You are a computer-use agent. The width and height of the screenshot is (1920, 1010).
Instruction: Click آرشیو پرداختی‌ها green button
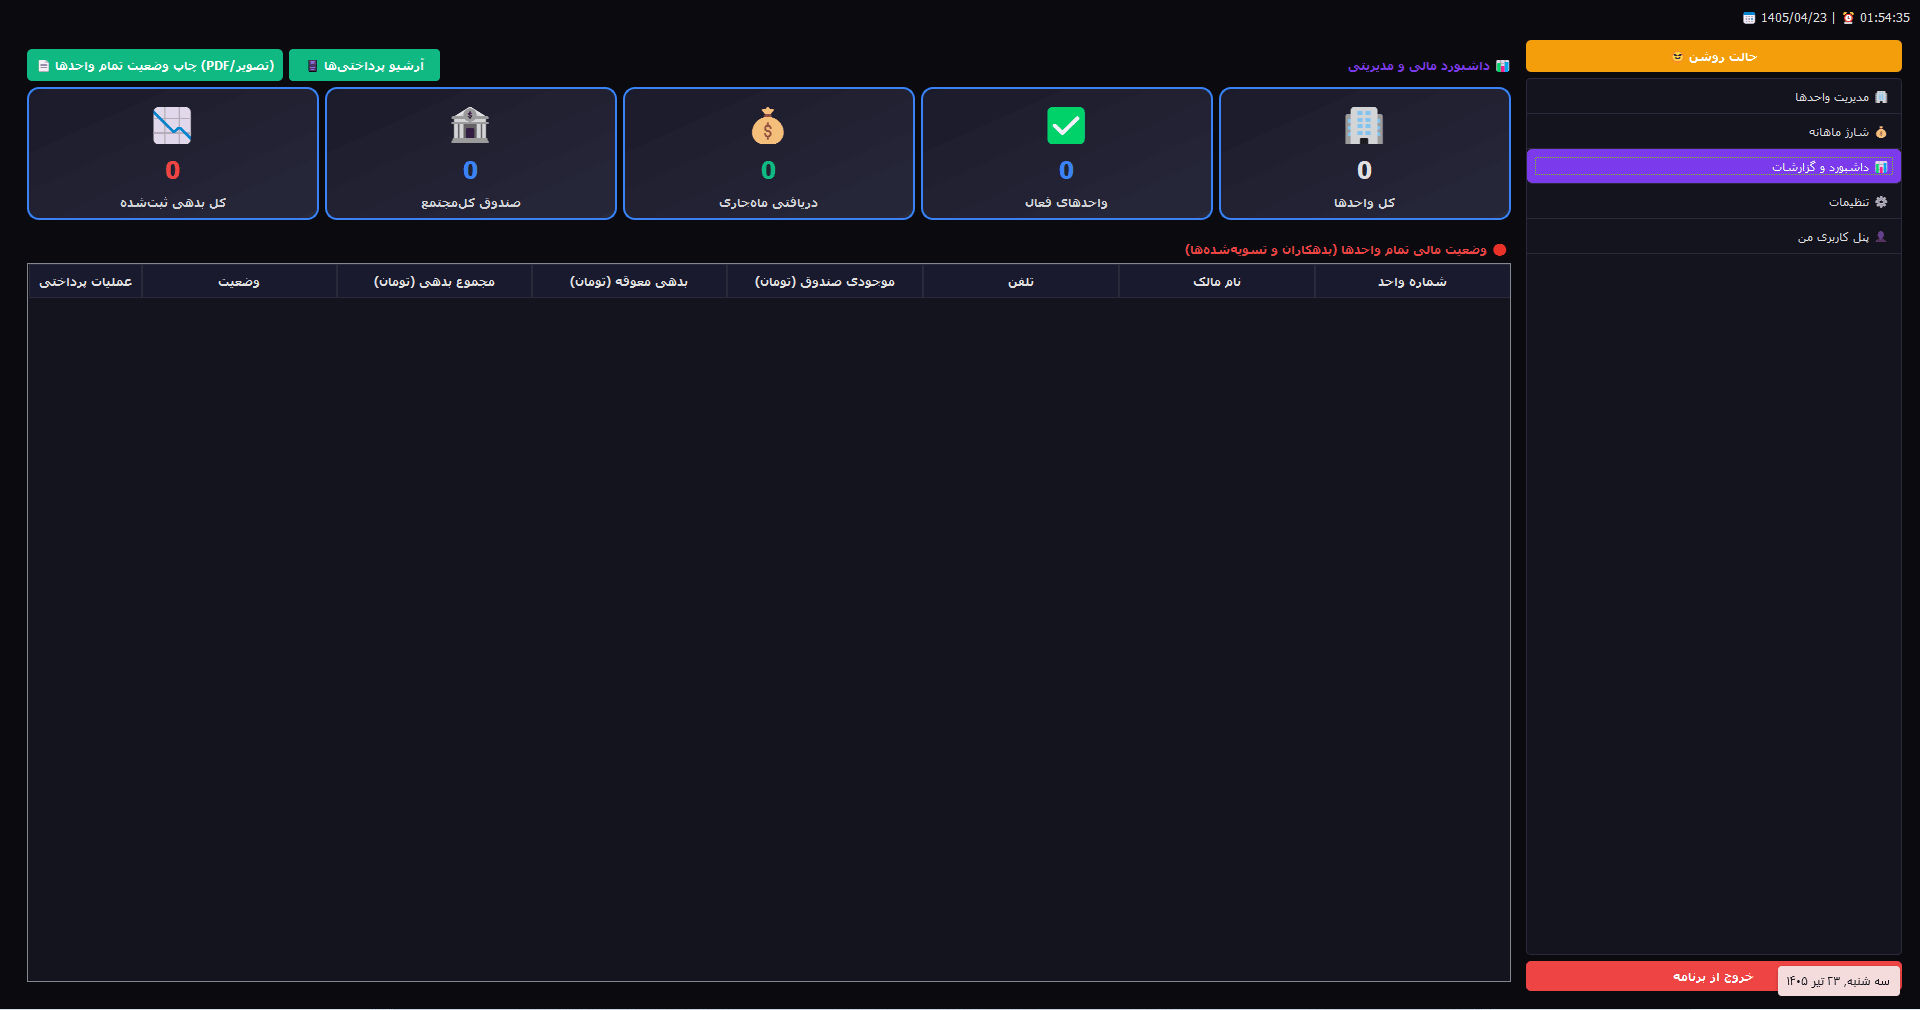(364, 65)
